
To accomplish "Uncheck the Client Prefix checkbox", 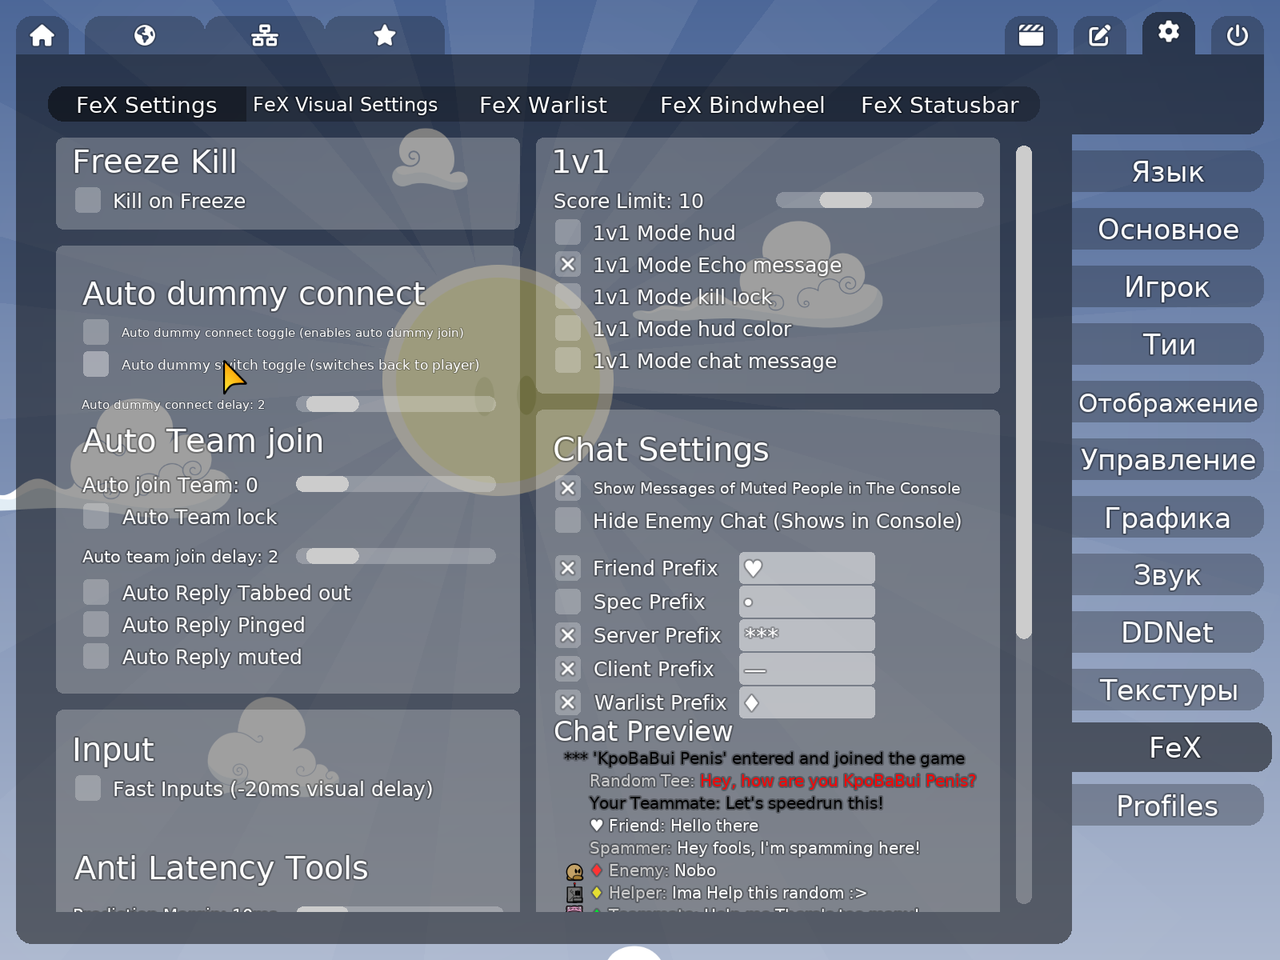I will [568, 669].
